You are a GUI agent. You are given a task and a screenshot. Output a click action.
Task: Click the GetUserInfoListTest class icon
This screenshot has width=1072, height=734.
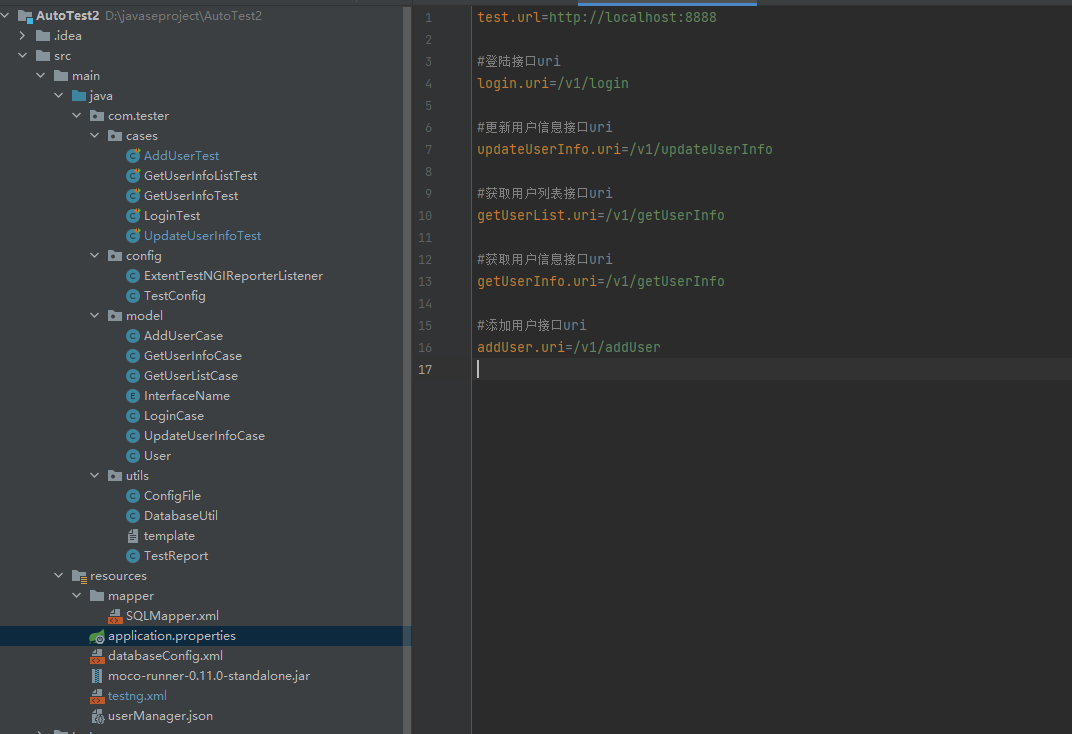click(133, 176)
